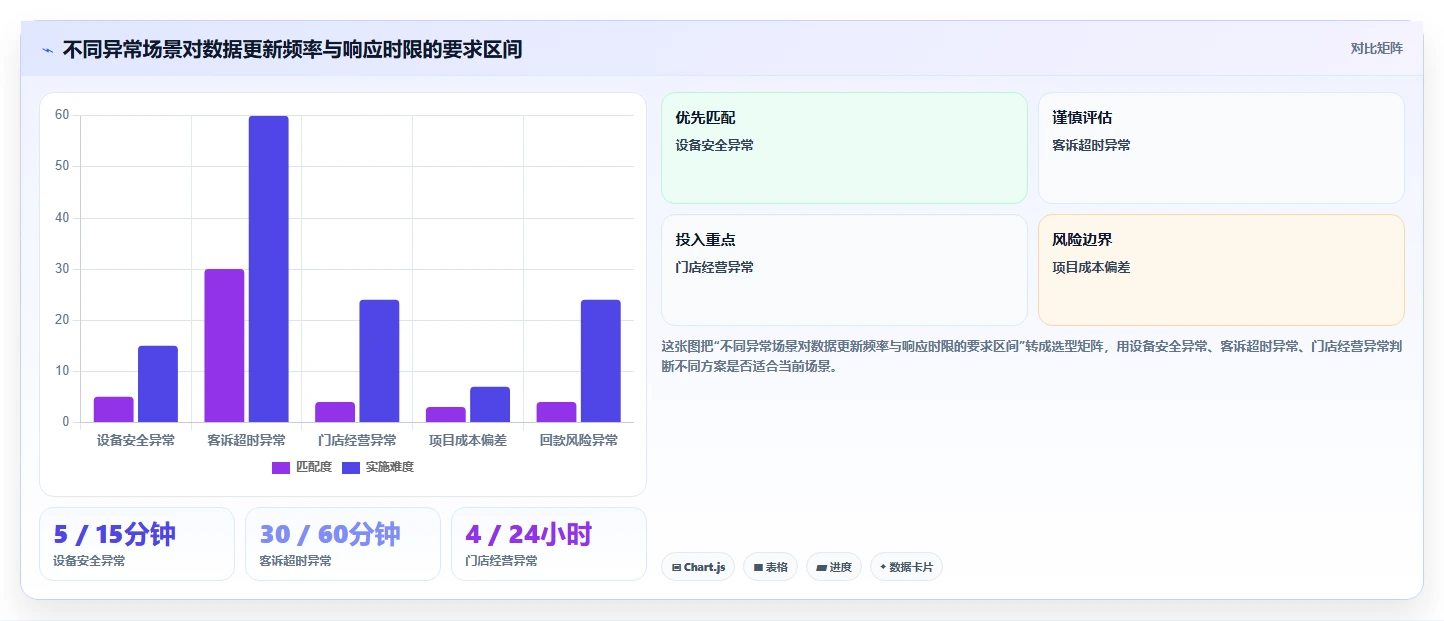The width and height of the screenshot is (1444, 621).
Task: Click the 匹配度 bar for 设备安全异常
Action: tap(114, 410)
